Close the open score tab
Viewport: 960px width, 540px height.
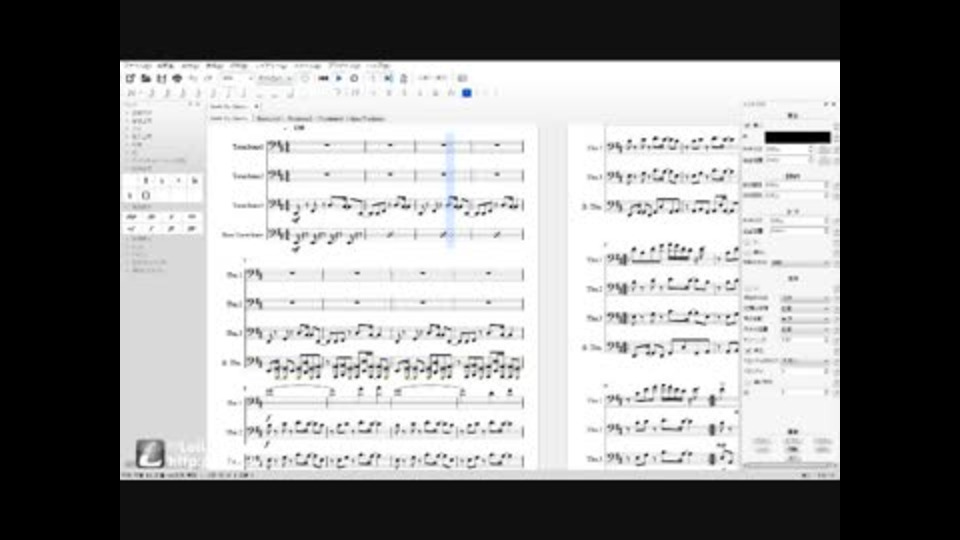coord(256,107)
